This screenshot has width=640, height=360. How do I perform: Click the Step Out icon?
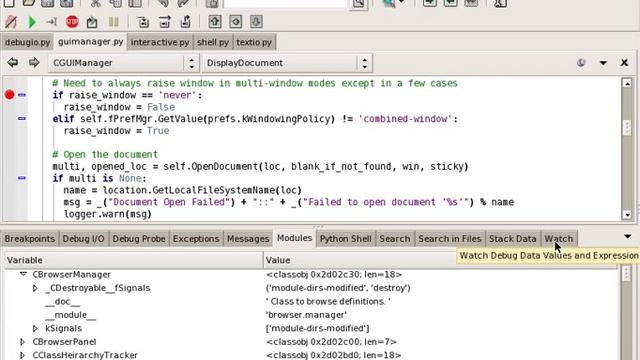click(x=185, y=22)
